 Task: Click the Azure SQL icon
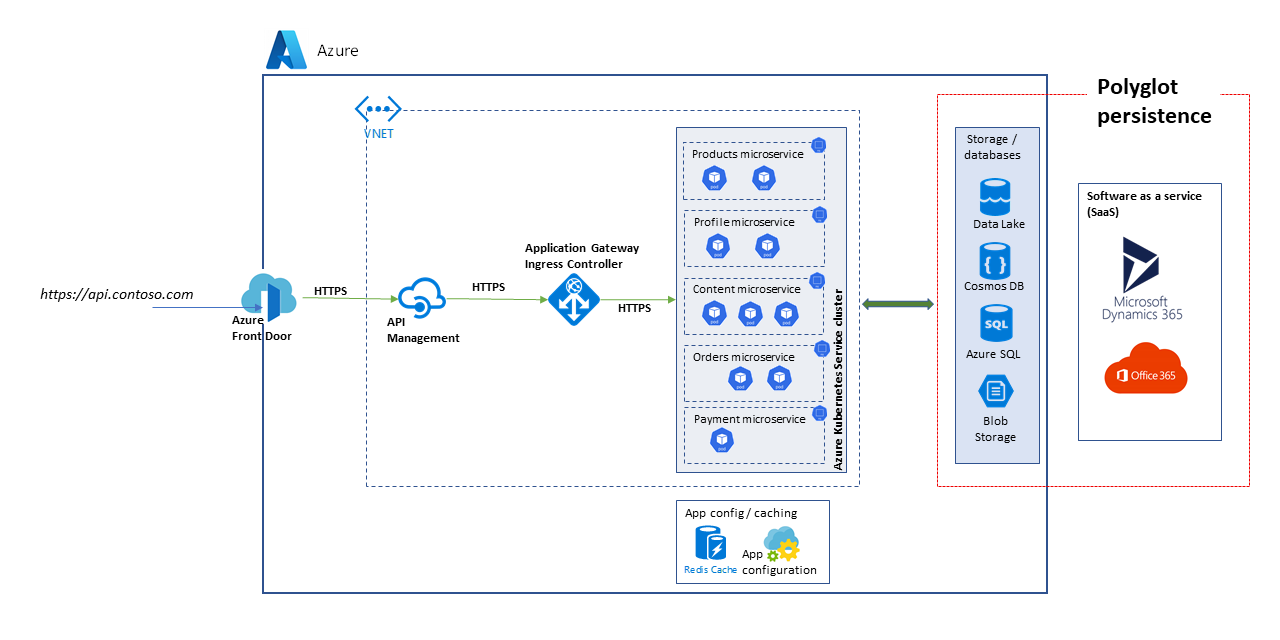pos(994,323)
